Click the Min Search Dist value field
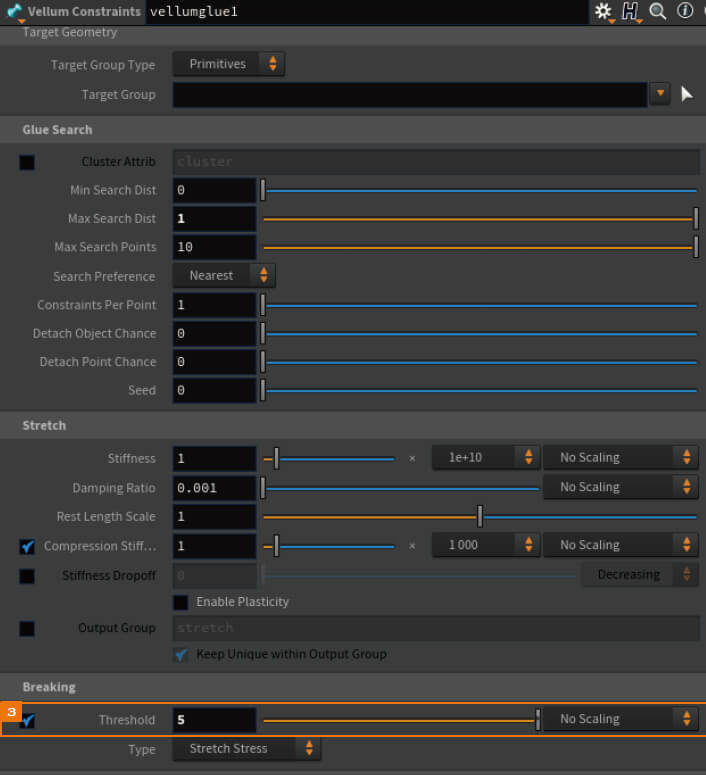Image resolution: width=706 pixels, height=775 pixels. 215,190
